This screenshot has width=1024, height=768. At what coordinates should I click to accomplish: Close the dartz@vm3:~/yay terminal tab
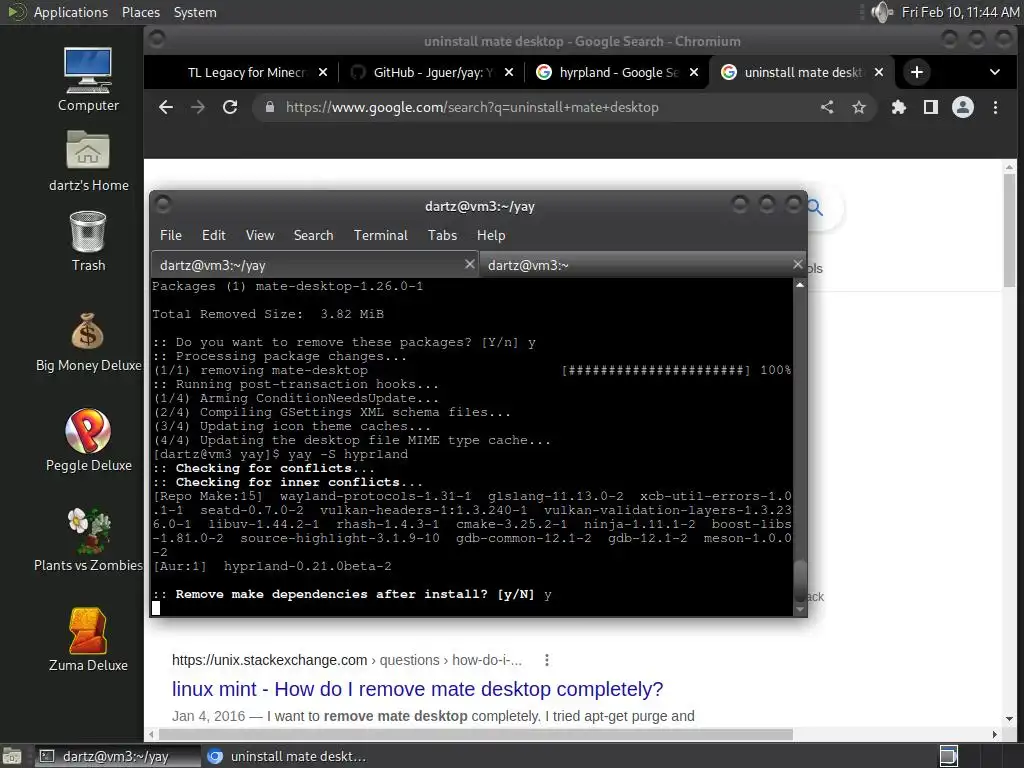469,264
